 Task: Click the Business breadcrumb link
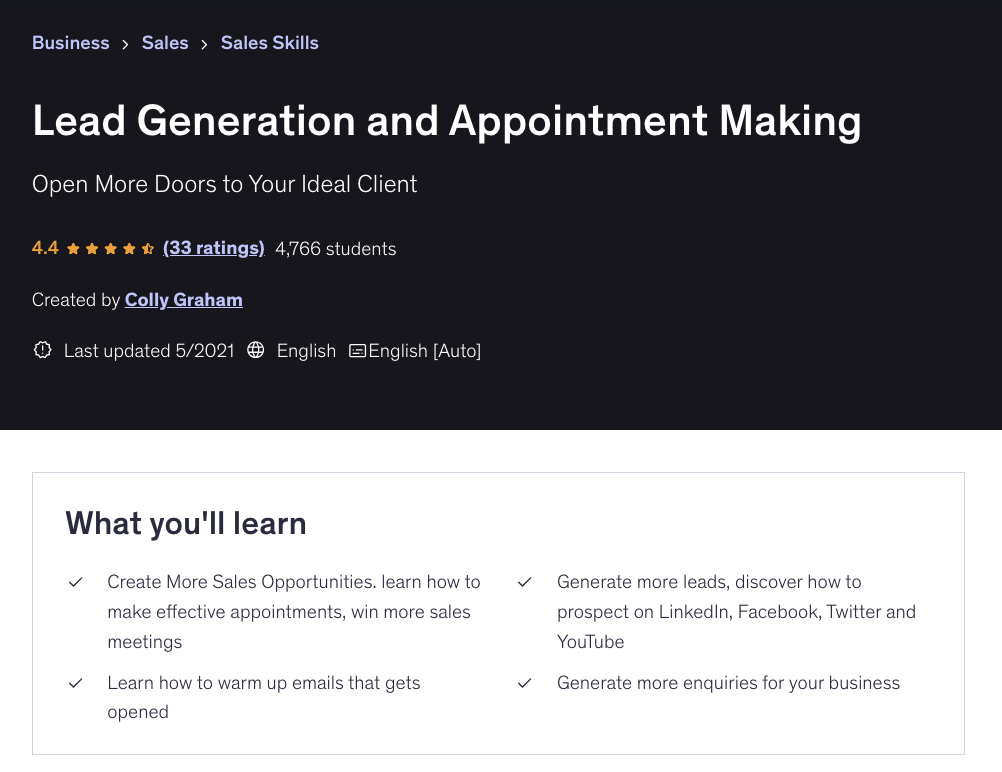(70, 43)
